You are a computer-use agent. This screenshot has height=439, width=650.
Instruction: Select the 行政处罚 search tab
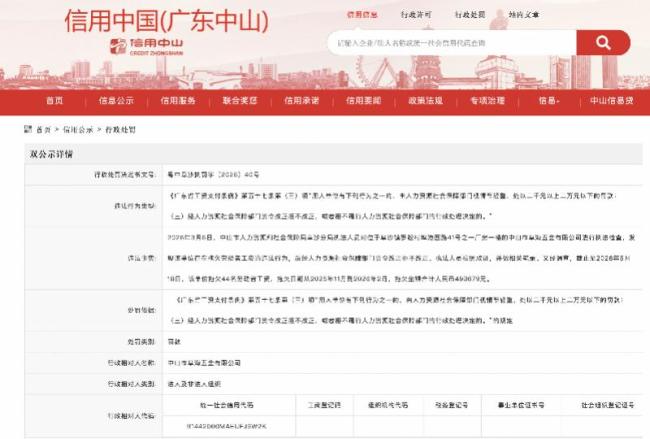click(470, 15)
